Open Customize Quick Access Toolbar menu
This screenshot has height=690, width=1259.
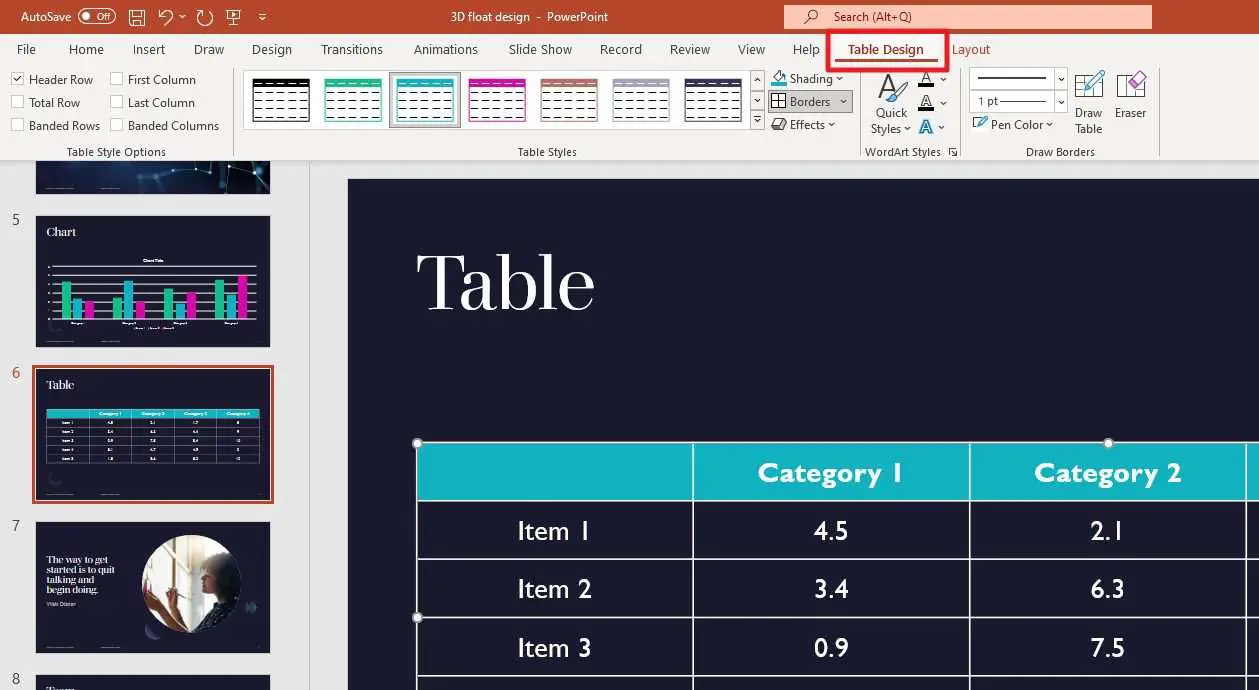point(262,17)
